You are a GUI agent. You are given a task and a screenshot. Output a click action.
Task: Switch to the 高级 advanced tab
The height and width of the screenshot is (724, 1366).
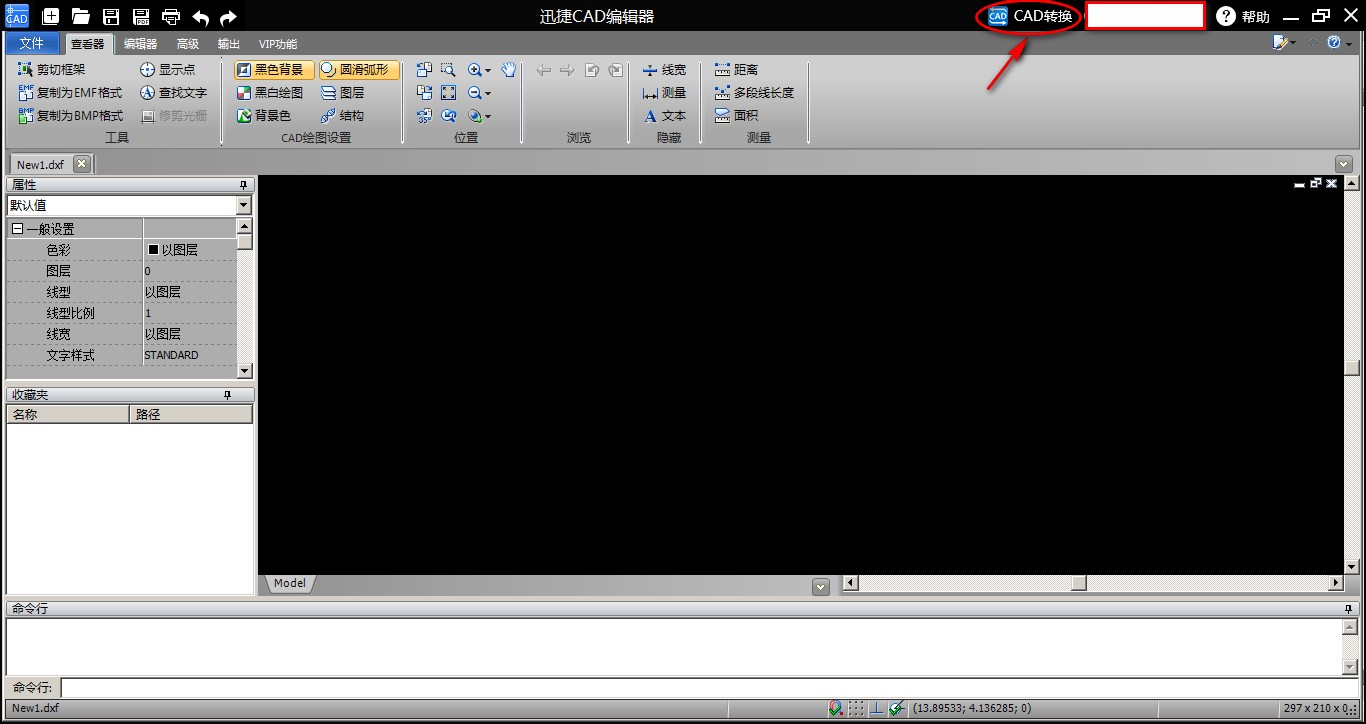[187, 44]
